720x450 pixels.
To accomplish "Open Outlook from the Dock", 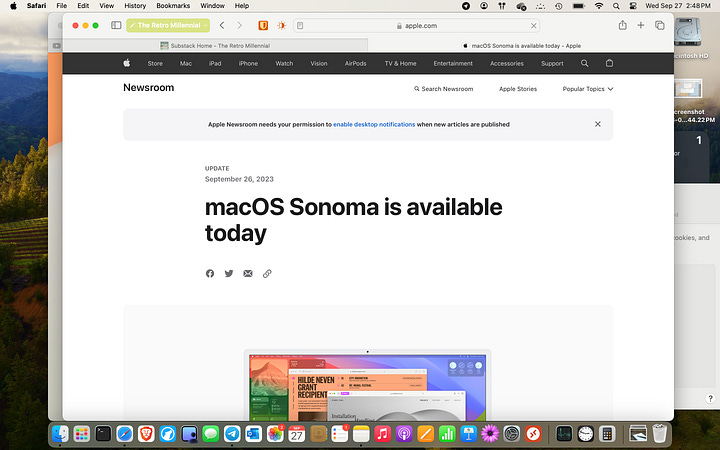I will [253, 433].
